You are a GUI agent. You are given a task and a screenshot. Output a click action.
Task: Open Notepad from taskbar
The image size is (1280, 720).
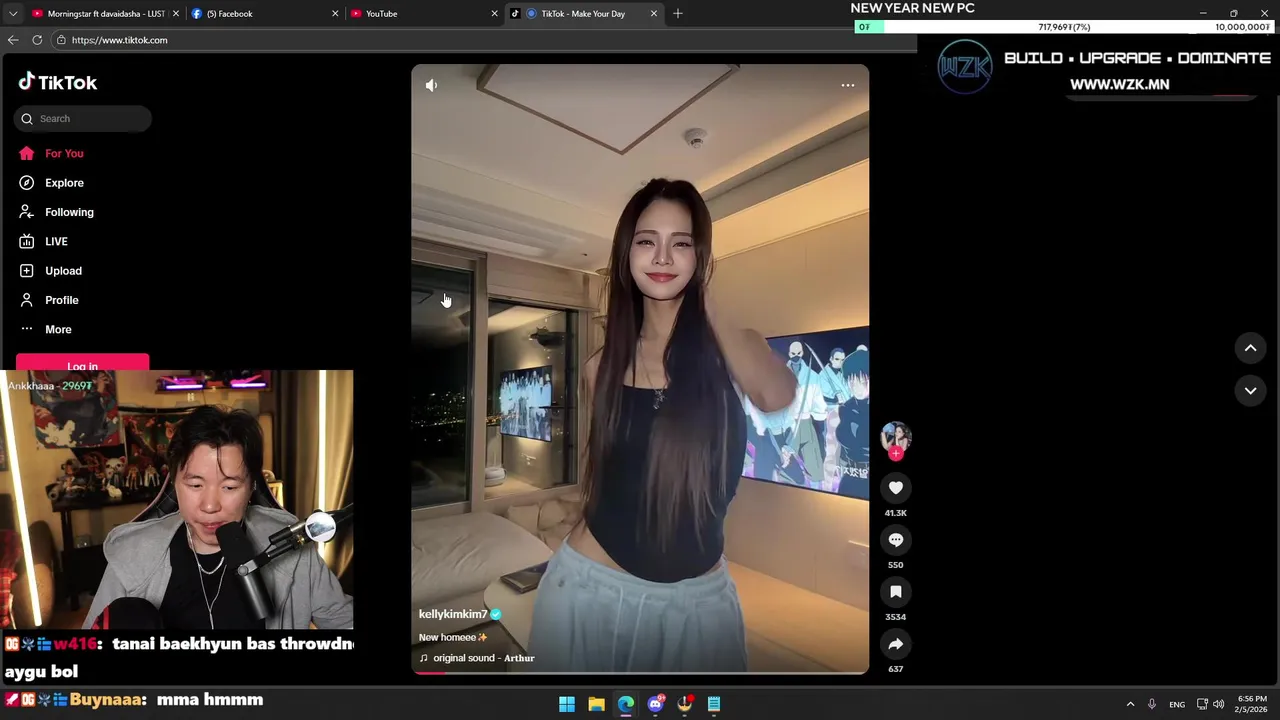click(714, 704)
